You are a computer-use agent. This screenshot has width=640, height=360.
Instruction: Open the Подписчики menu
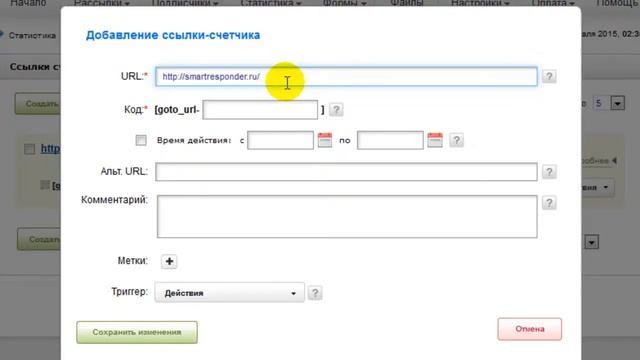(185, 3)
